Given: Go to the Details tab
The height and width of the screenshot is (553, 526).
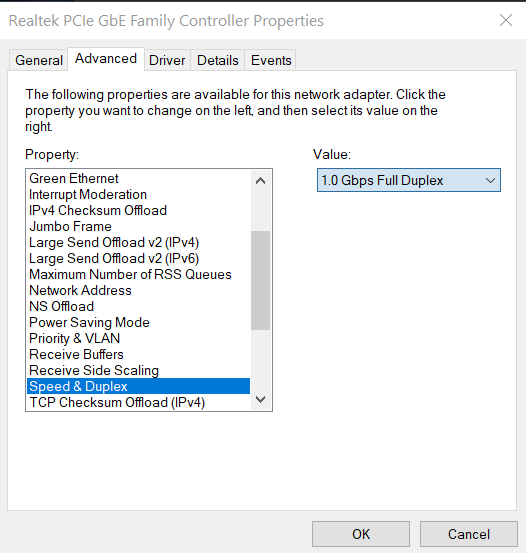Looking at the screenshot, I should point(218,60).
